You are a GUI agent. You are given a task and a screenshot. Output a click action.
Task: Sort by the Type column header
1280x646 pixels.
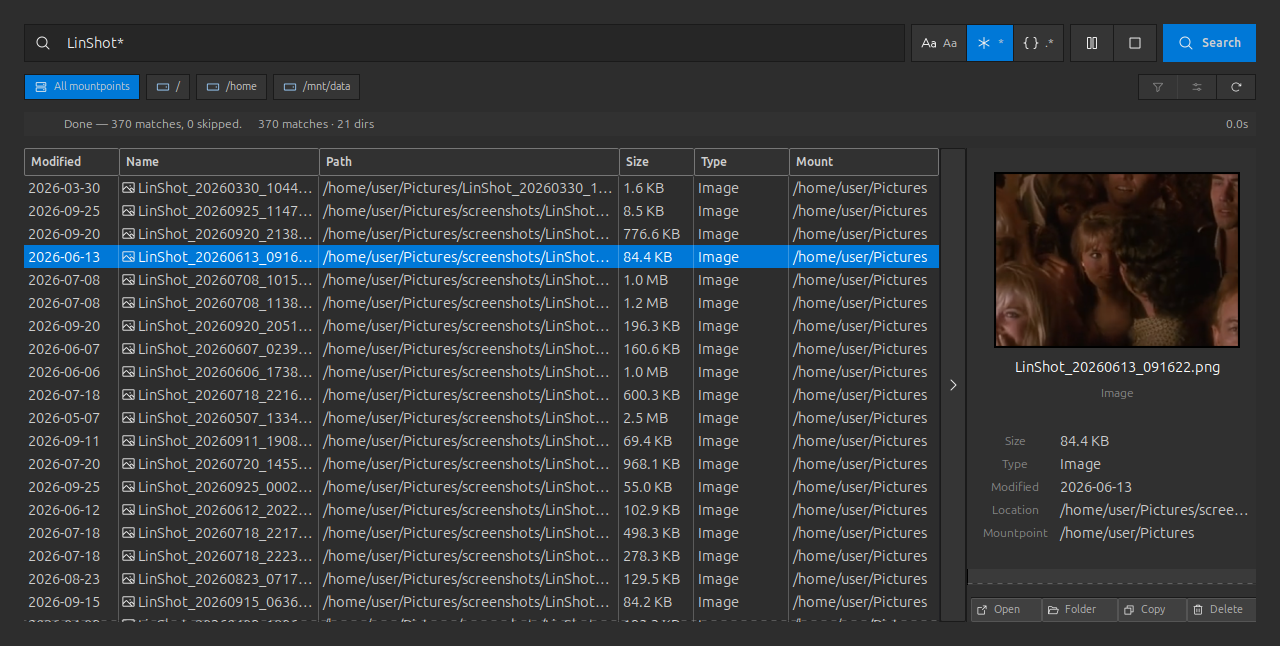pos(742,161)
